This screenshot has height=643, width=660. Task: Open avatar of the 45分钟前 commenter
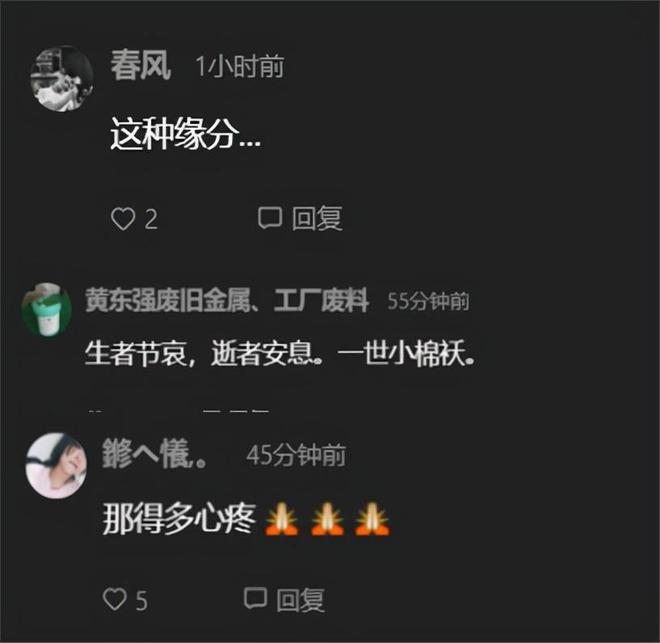click(x=56, y=465)
